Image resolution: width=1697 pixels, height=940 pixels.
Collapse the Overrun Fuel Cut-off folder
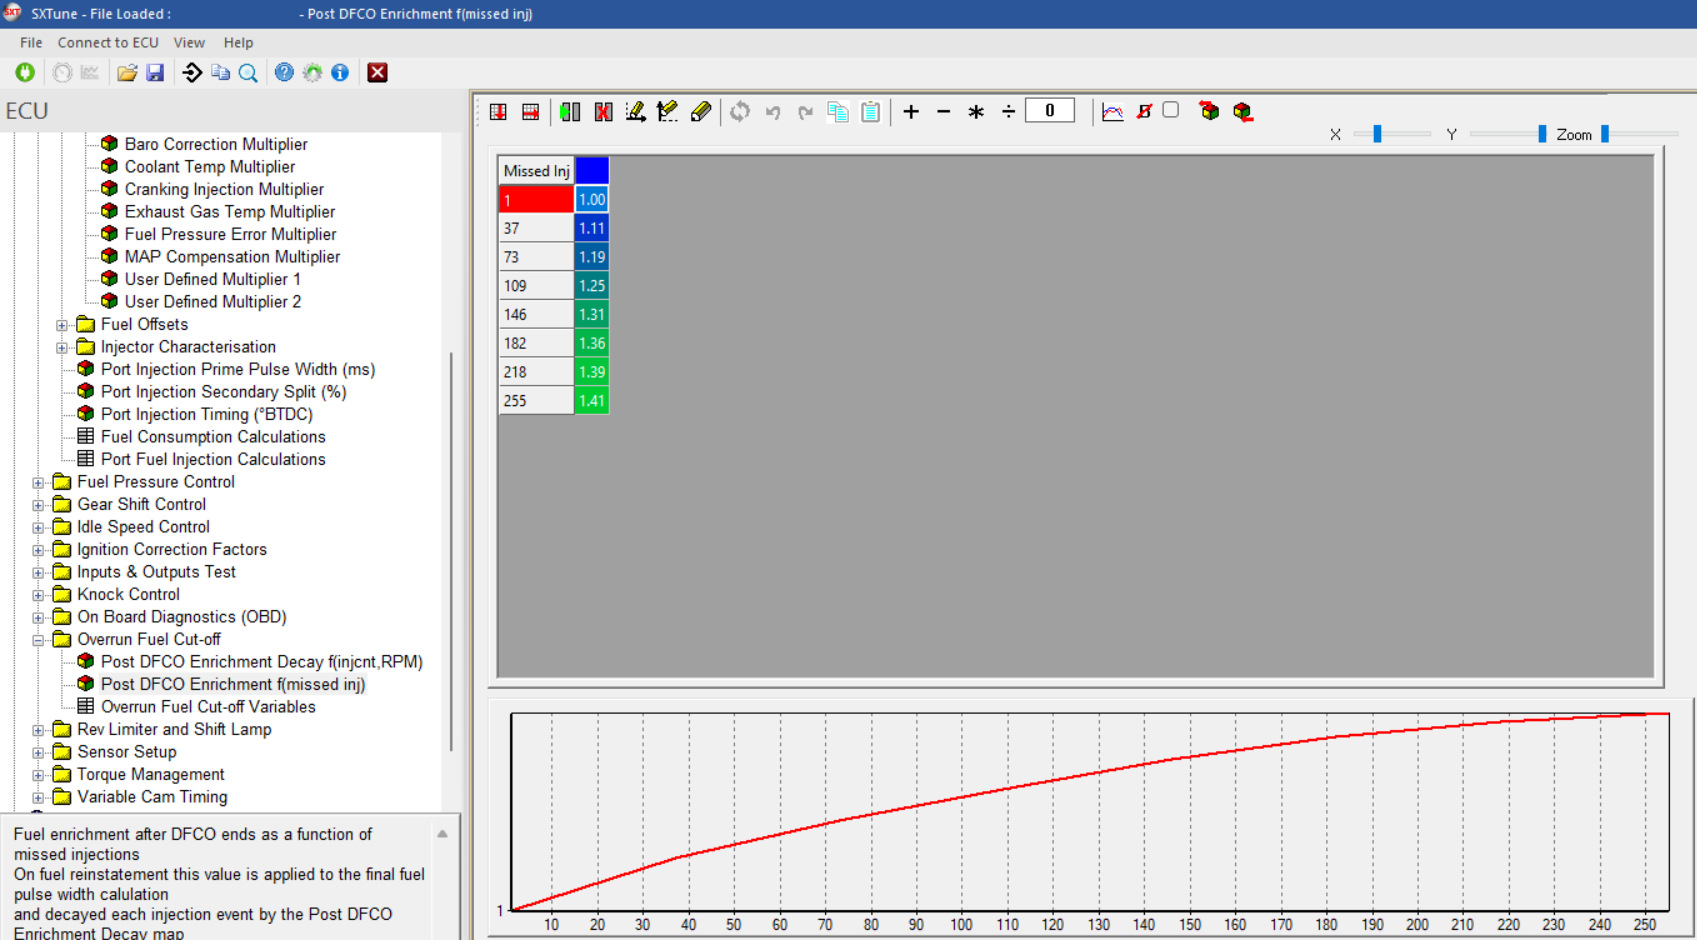[38, 640]
